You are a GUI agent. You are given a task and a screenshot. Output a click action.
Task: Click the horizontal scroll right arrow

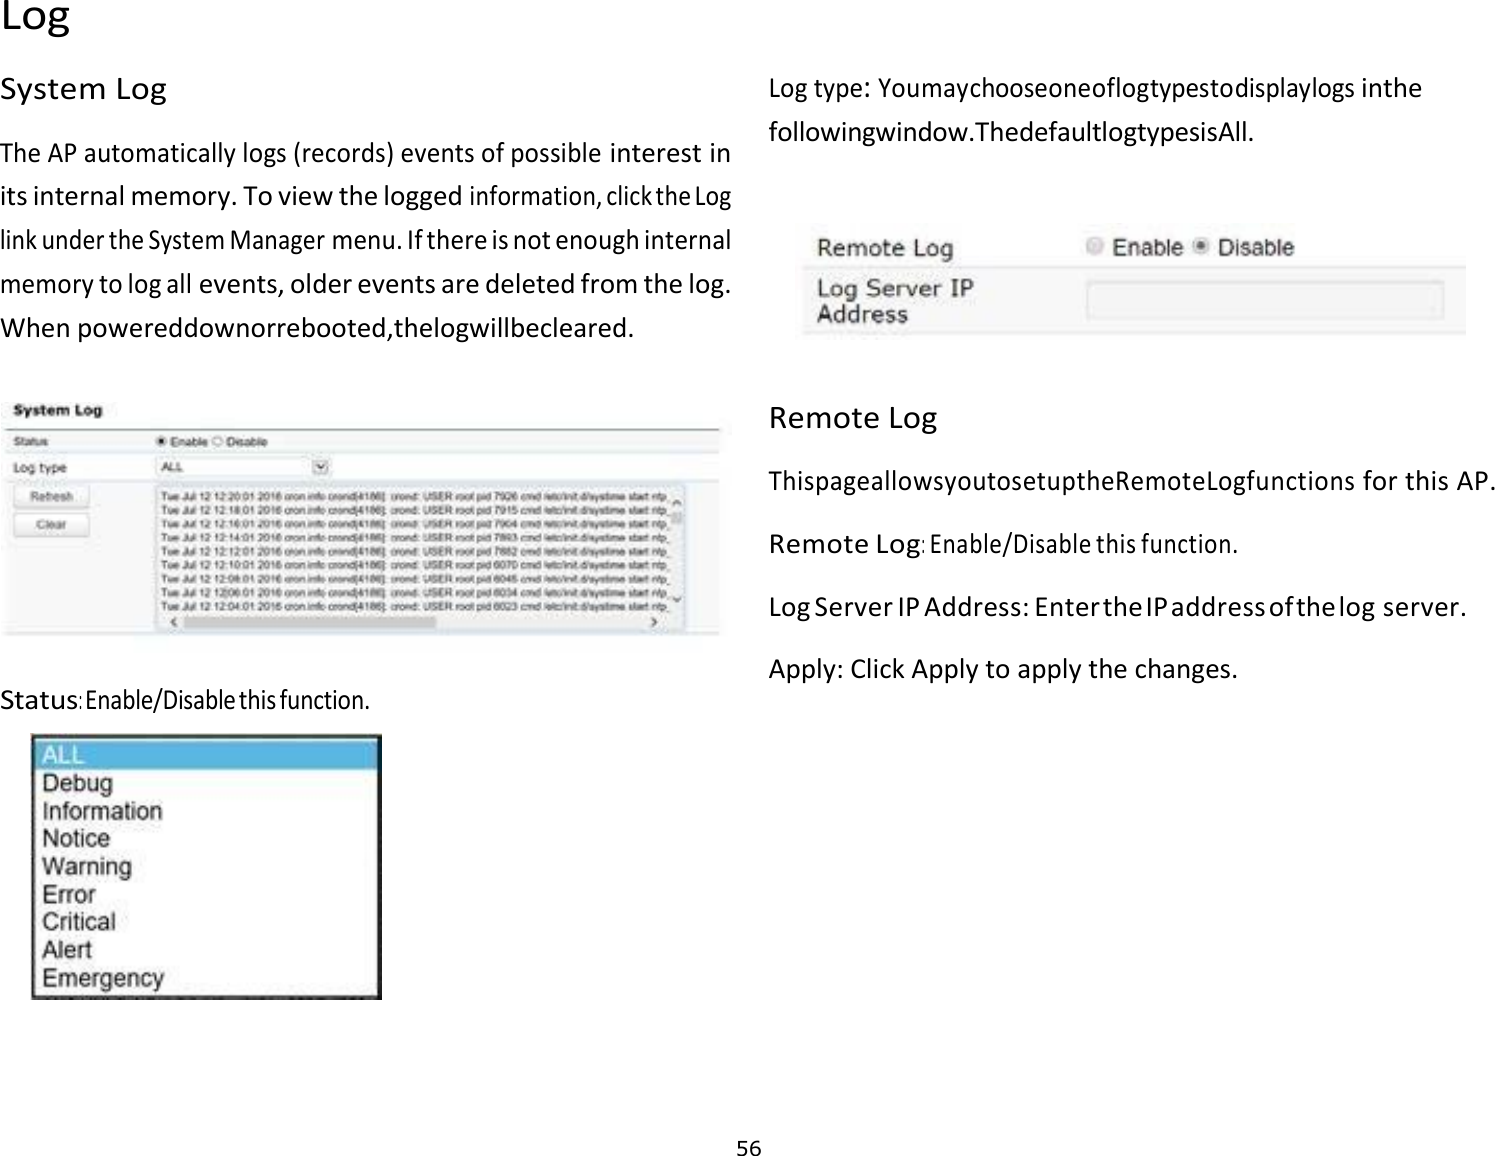[x=654, y=622]
